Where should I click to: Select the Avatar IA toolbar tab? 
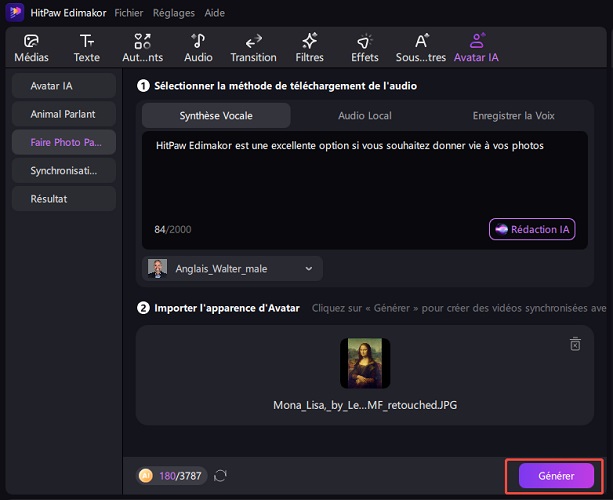pos(476,48)
